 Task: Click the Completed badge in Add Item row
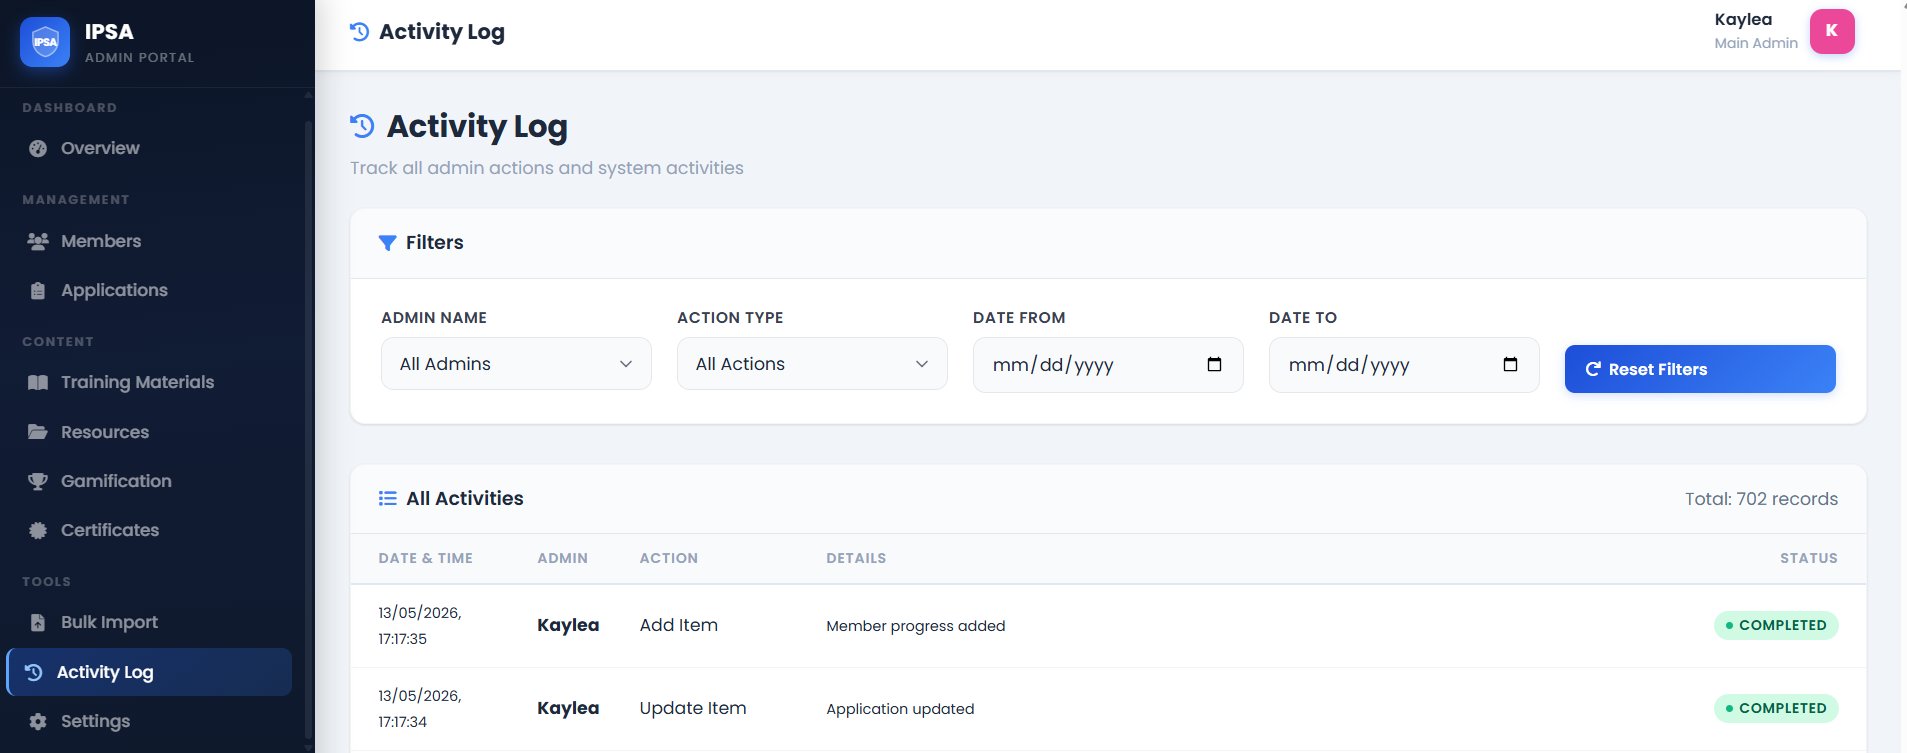click(1776, 625)
